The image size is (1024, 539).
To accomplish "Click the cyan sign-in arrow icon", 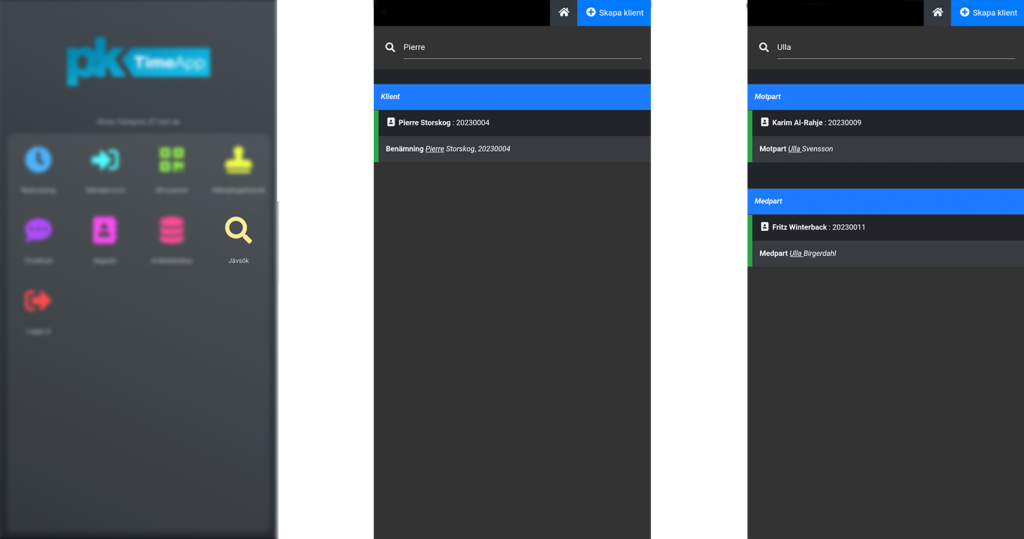I will coord(104,160).
